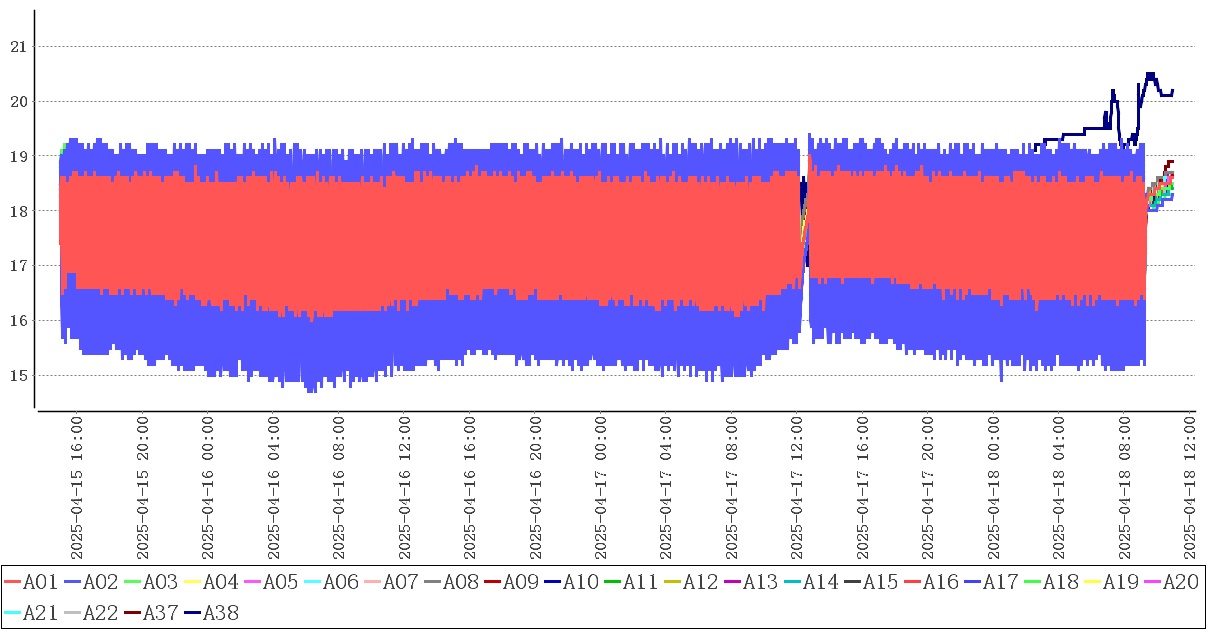Screen dimensions: 1207x630
Task: Hide the A38 series via its legend entry
Action: pos(220,611)
